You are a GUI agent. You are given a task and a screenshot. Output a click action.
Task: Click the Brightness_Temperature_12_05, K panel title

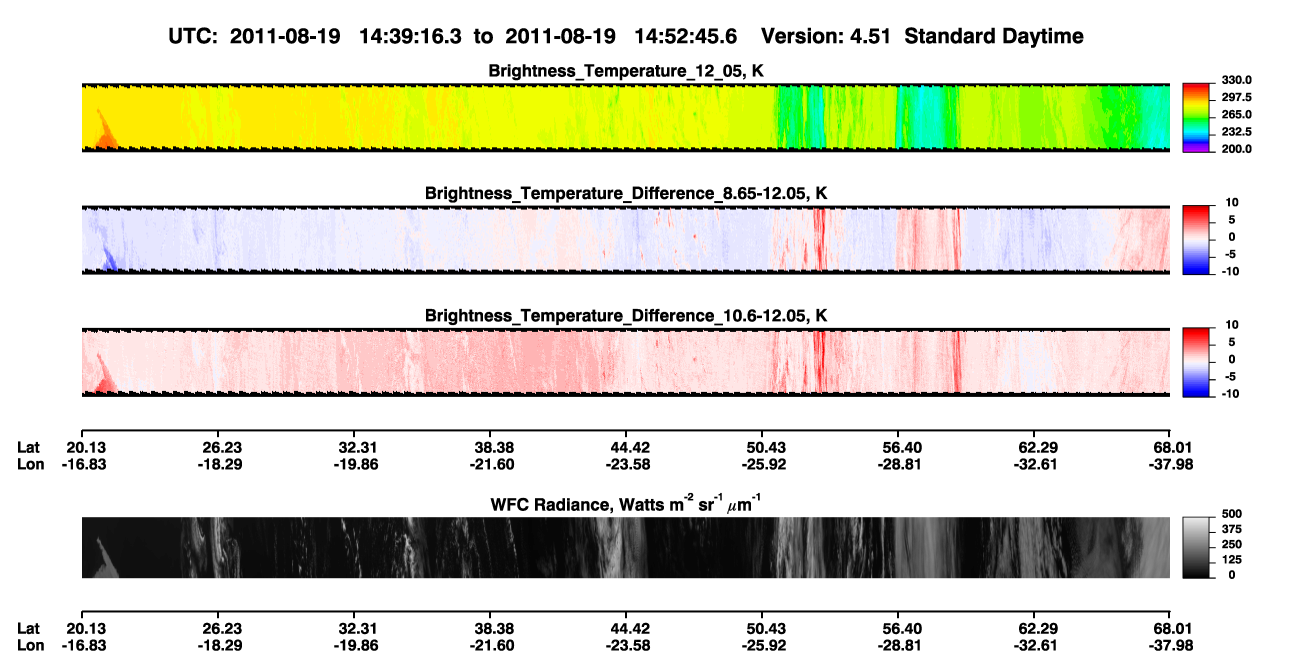[626, 71]
